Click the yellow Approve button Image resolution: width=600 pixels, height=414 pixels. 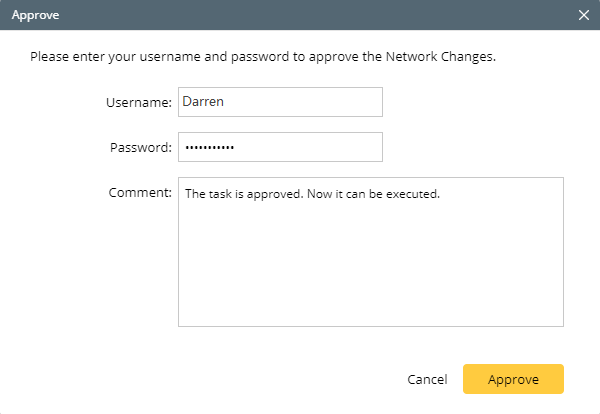[513, 380]
